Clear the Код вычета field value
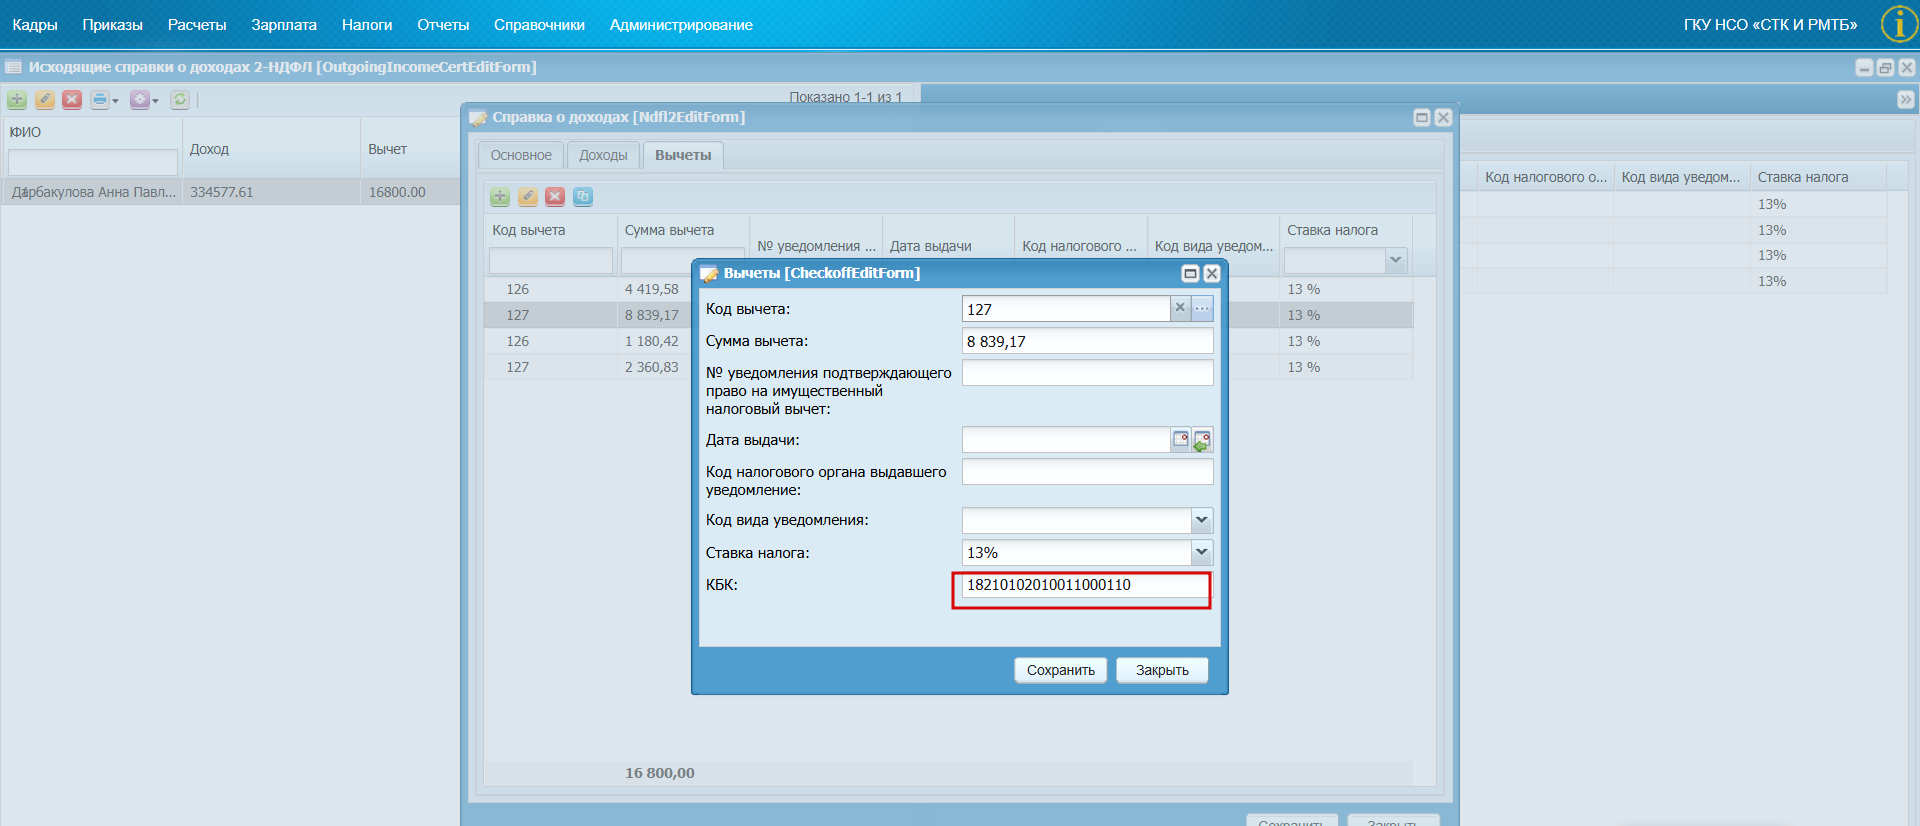 [1180, 308]
